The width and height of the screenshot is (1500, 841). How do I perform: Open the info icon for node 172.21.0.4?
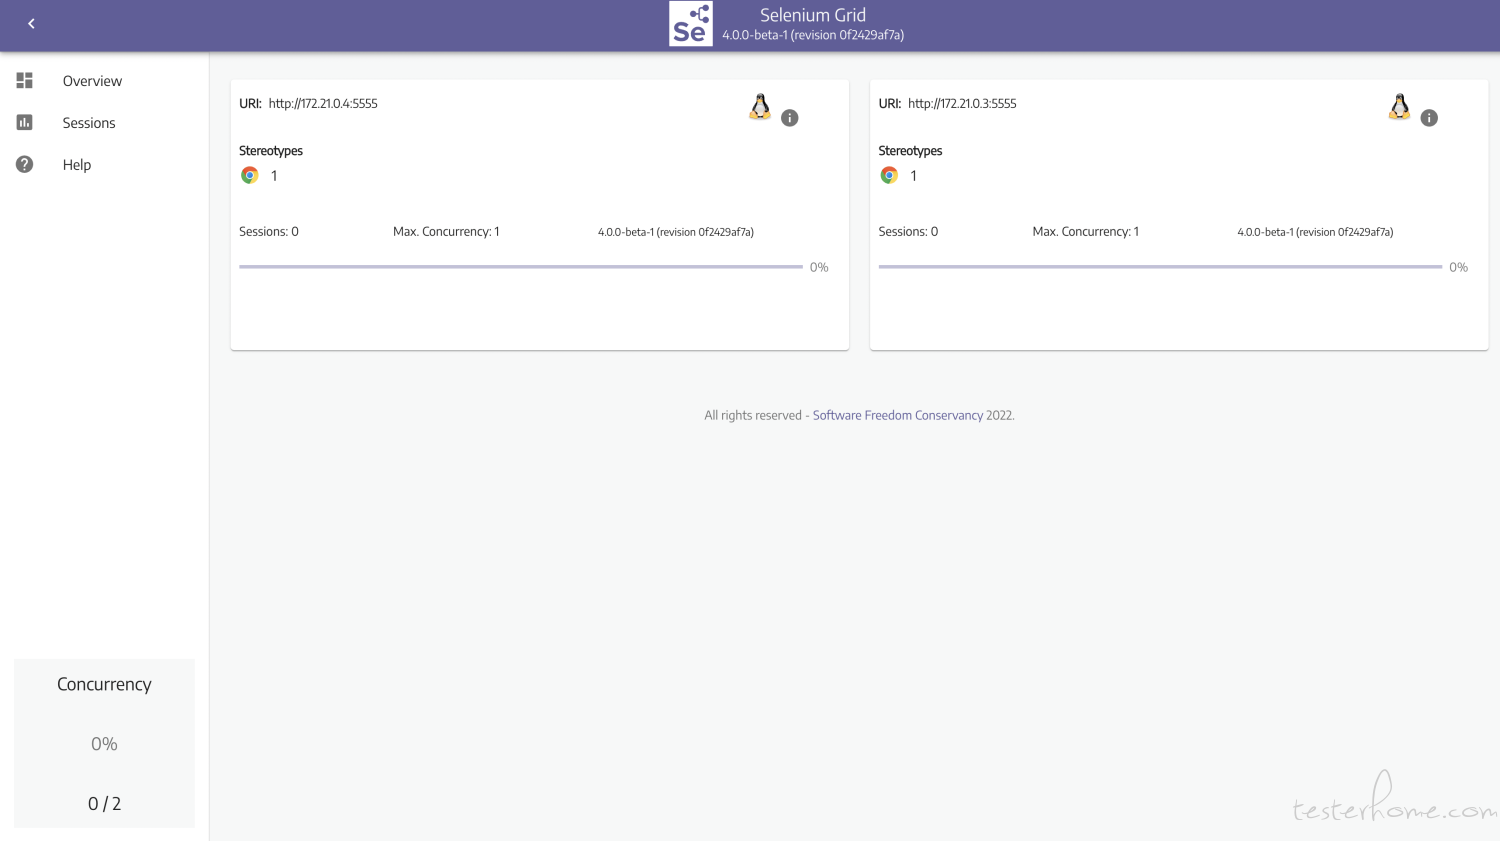click(790, 118)
